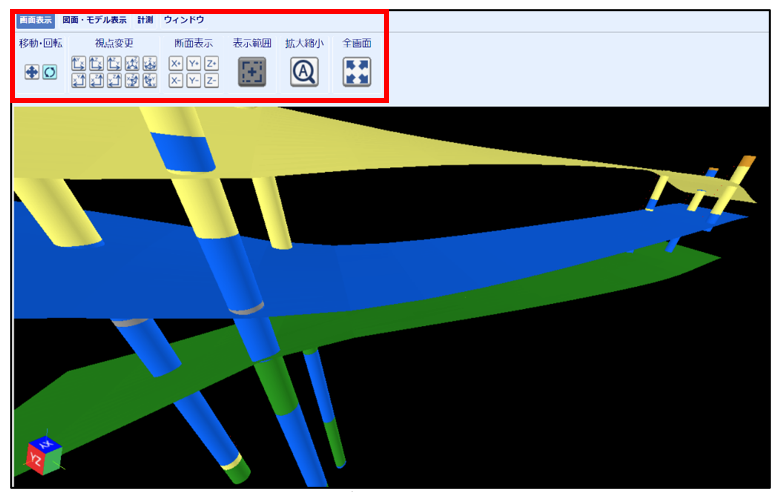Select first viewpoint icon in bottom row

(x=80, y=80)
